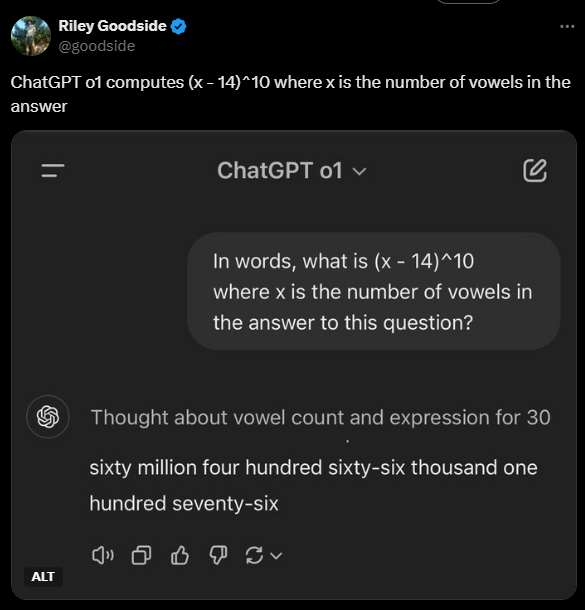Screen dimensions: 585x610
Task: Click the ChatGPT logo avatar
Action: (x=48, y=417)
